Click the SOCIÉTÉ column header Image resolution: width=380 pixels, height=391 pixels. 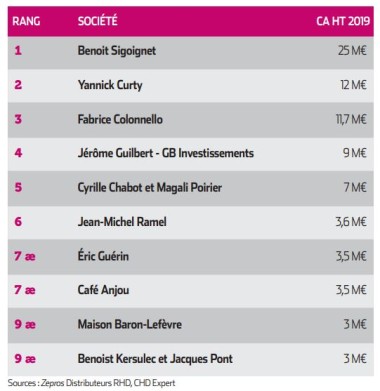click(98, 21)
